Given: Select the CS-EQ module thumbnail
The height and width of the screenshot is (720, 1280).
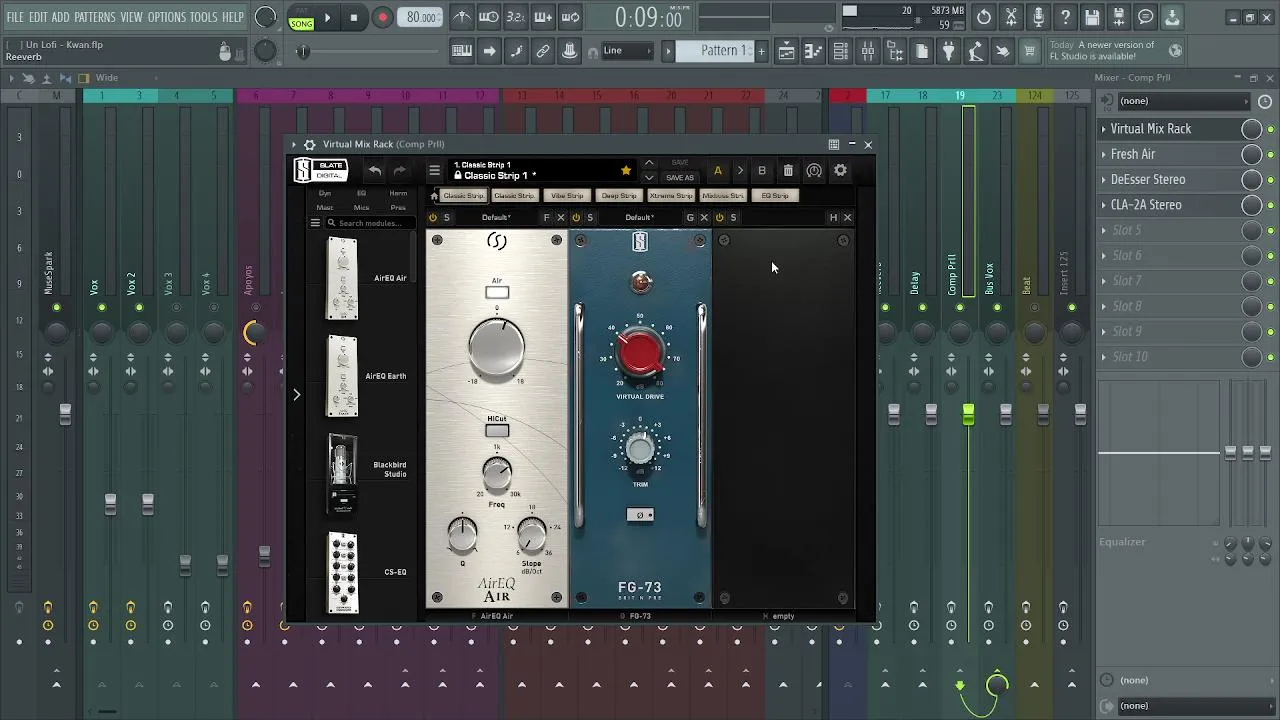Looking at the screenshot, I should [x=342, y=572].
